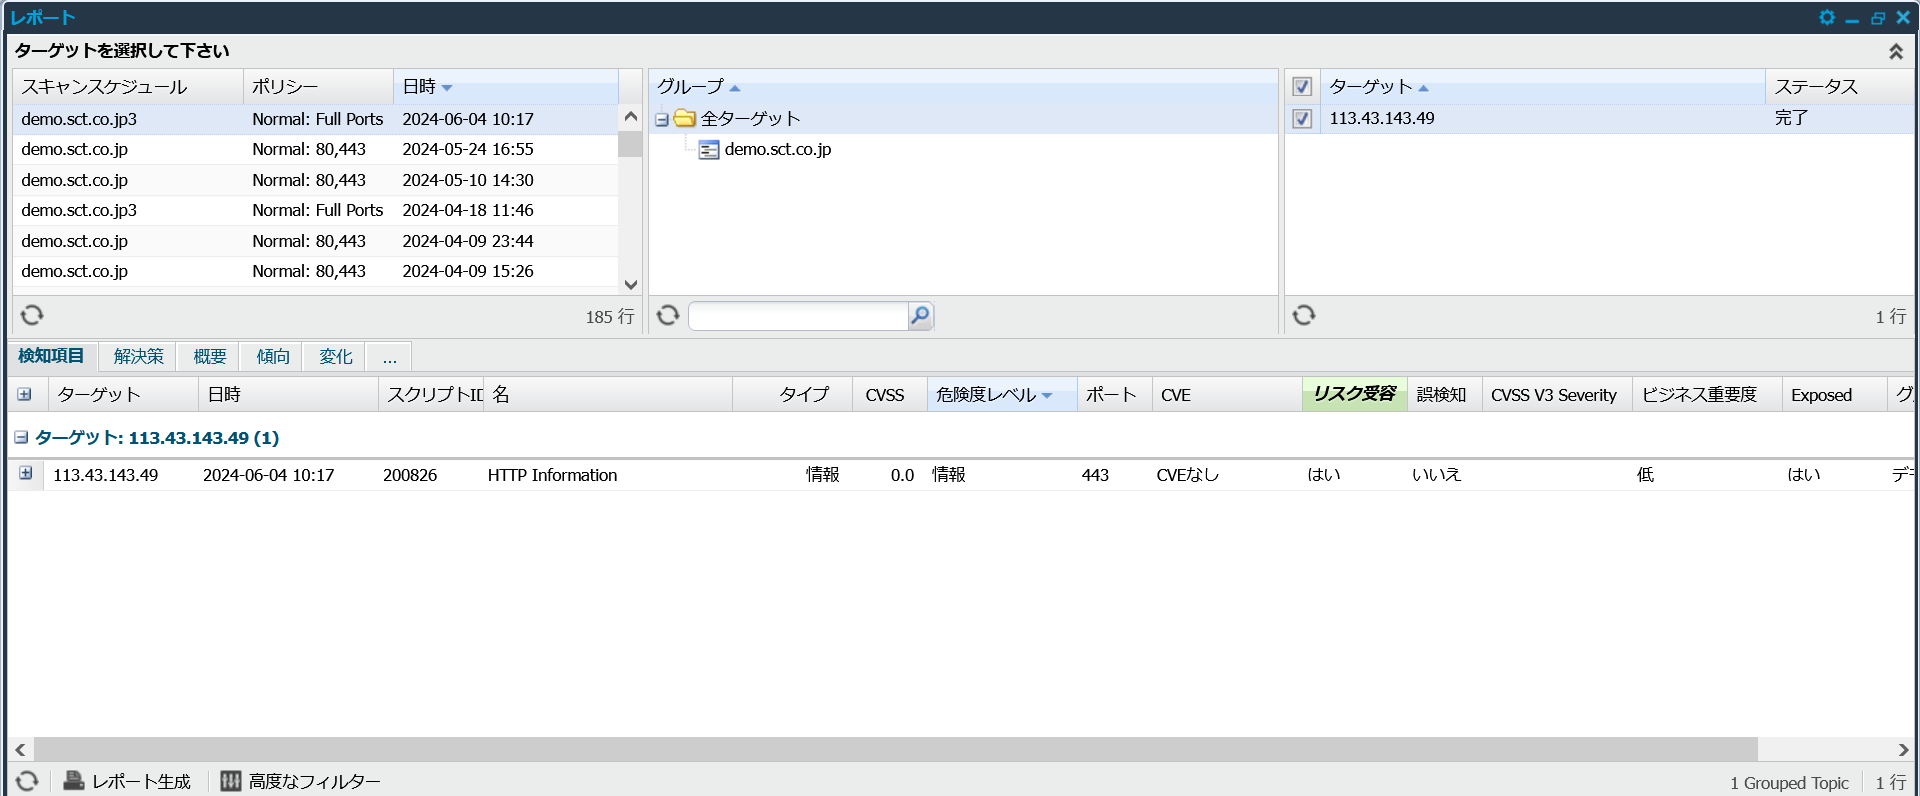1920x796 pixels.
Task: Select the scan dated 2024-04-09 15:26
Action: tap(316, 271)
